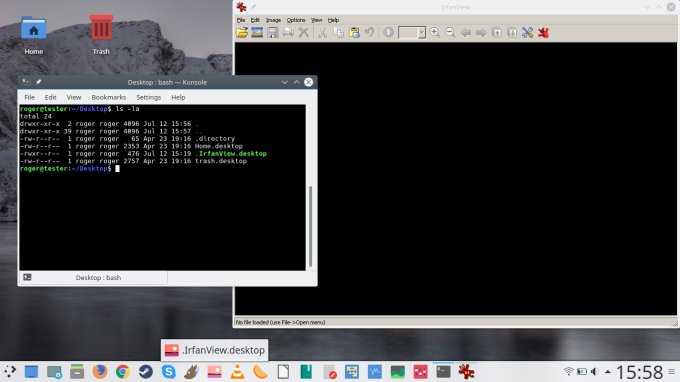680x382 pixels.
Task: Click the pin icon in Konsole title bar
Action: 39,82
